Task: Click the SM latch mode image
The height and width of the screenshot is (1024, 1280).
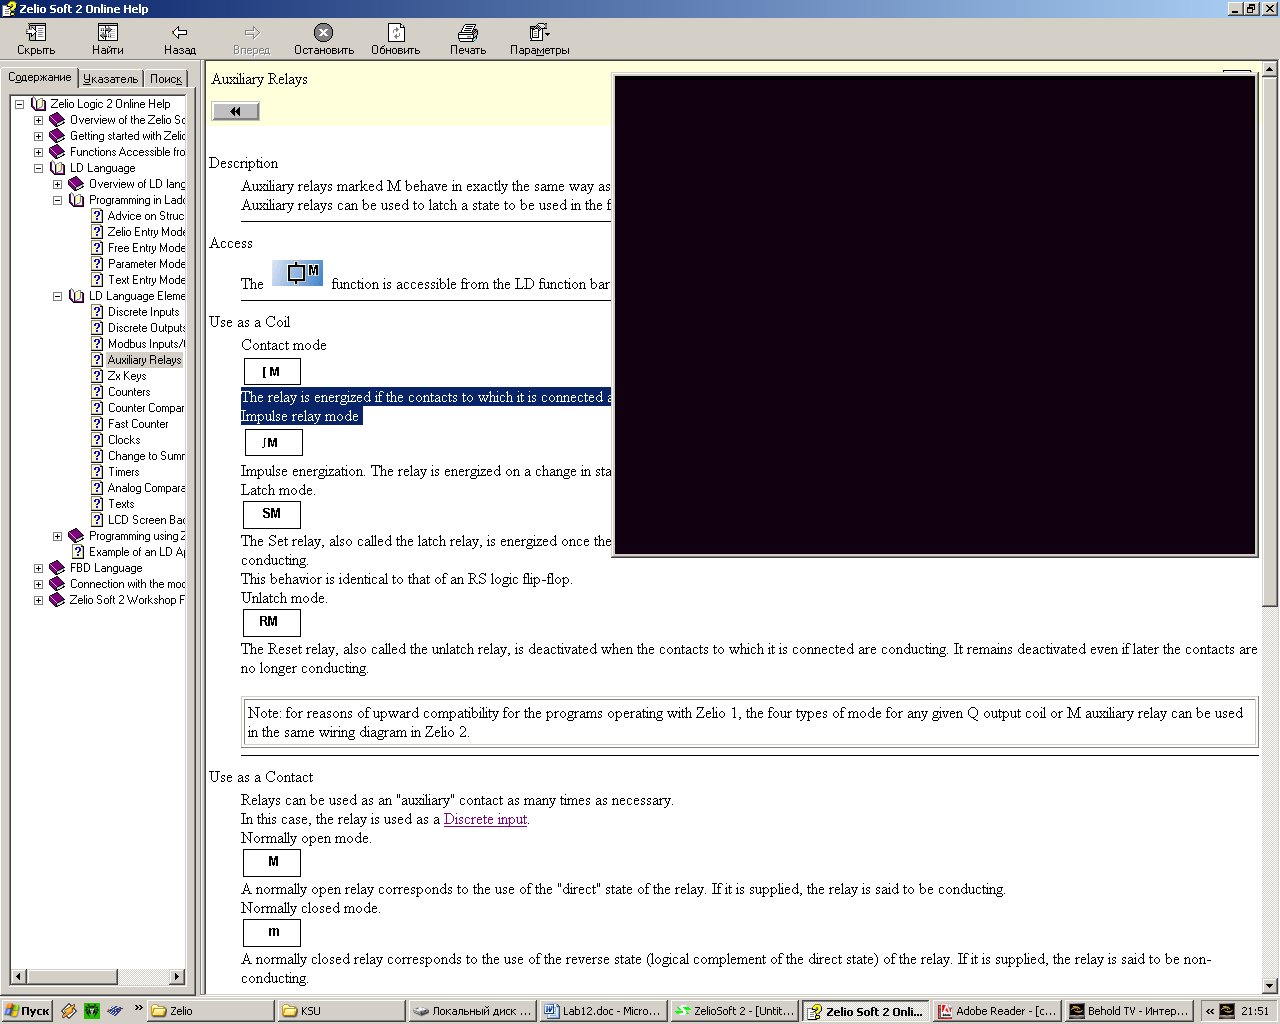Action: click(272, 514)
